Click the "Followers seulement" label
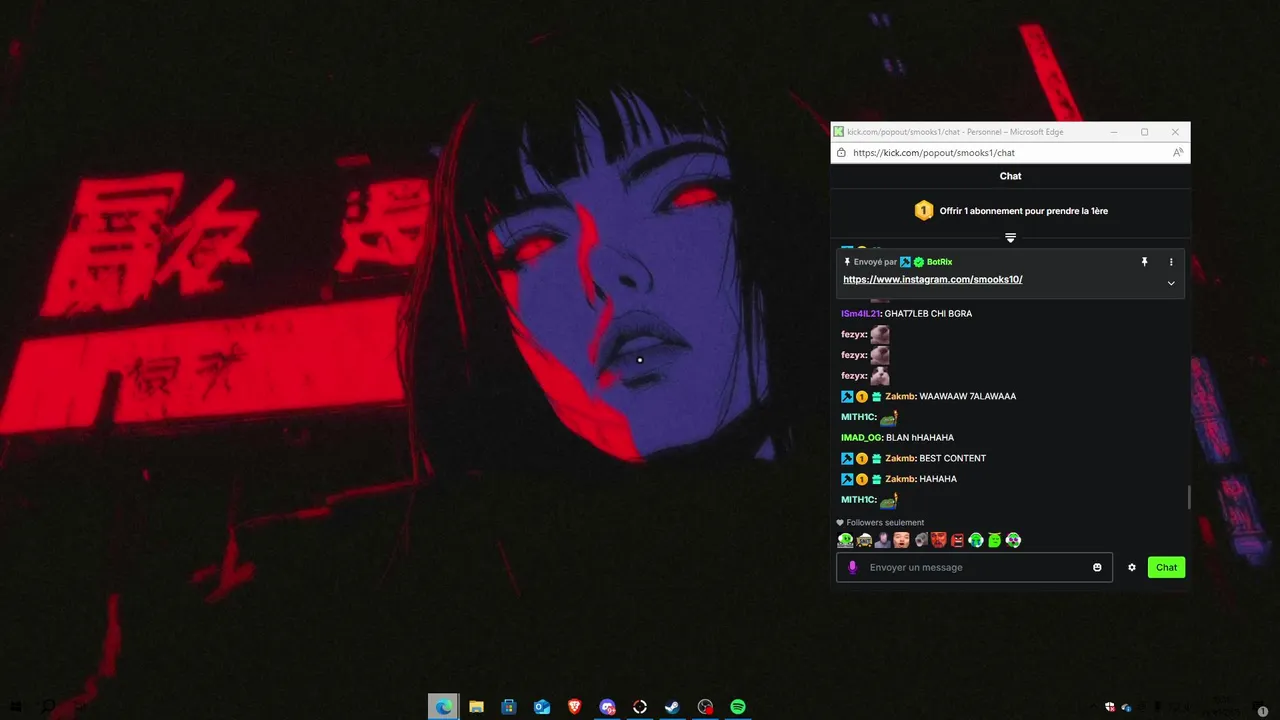 pos(885,523)
